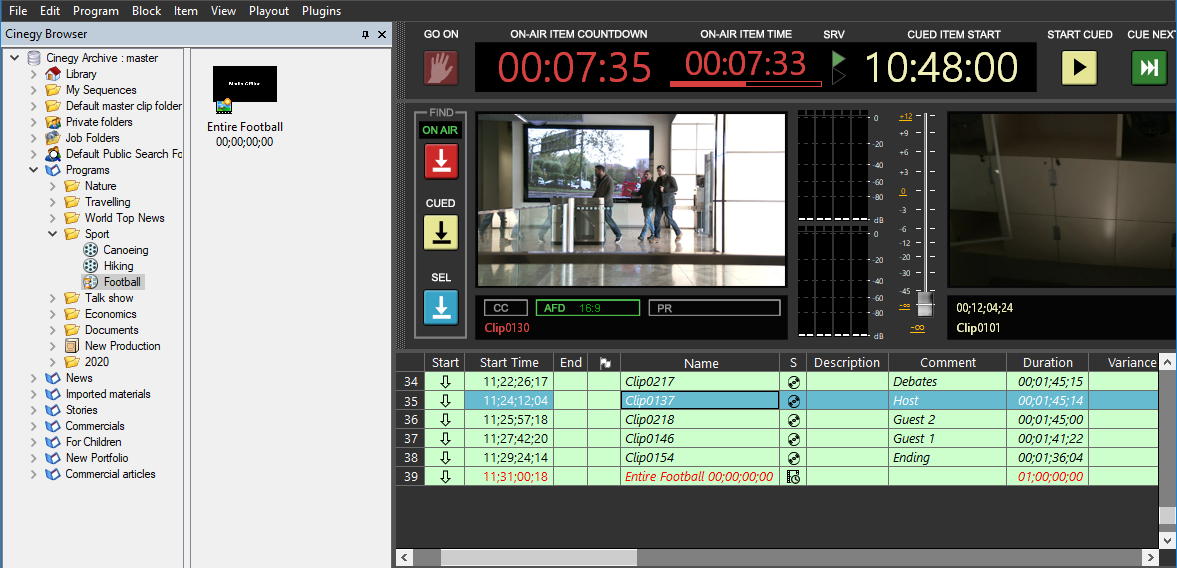The height and width of the screenshot is (568, 1177).
Task: Open the Playout menu
Action: 269,11
